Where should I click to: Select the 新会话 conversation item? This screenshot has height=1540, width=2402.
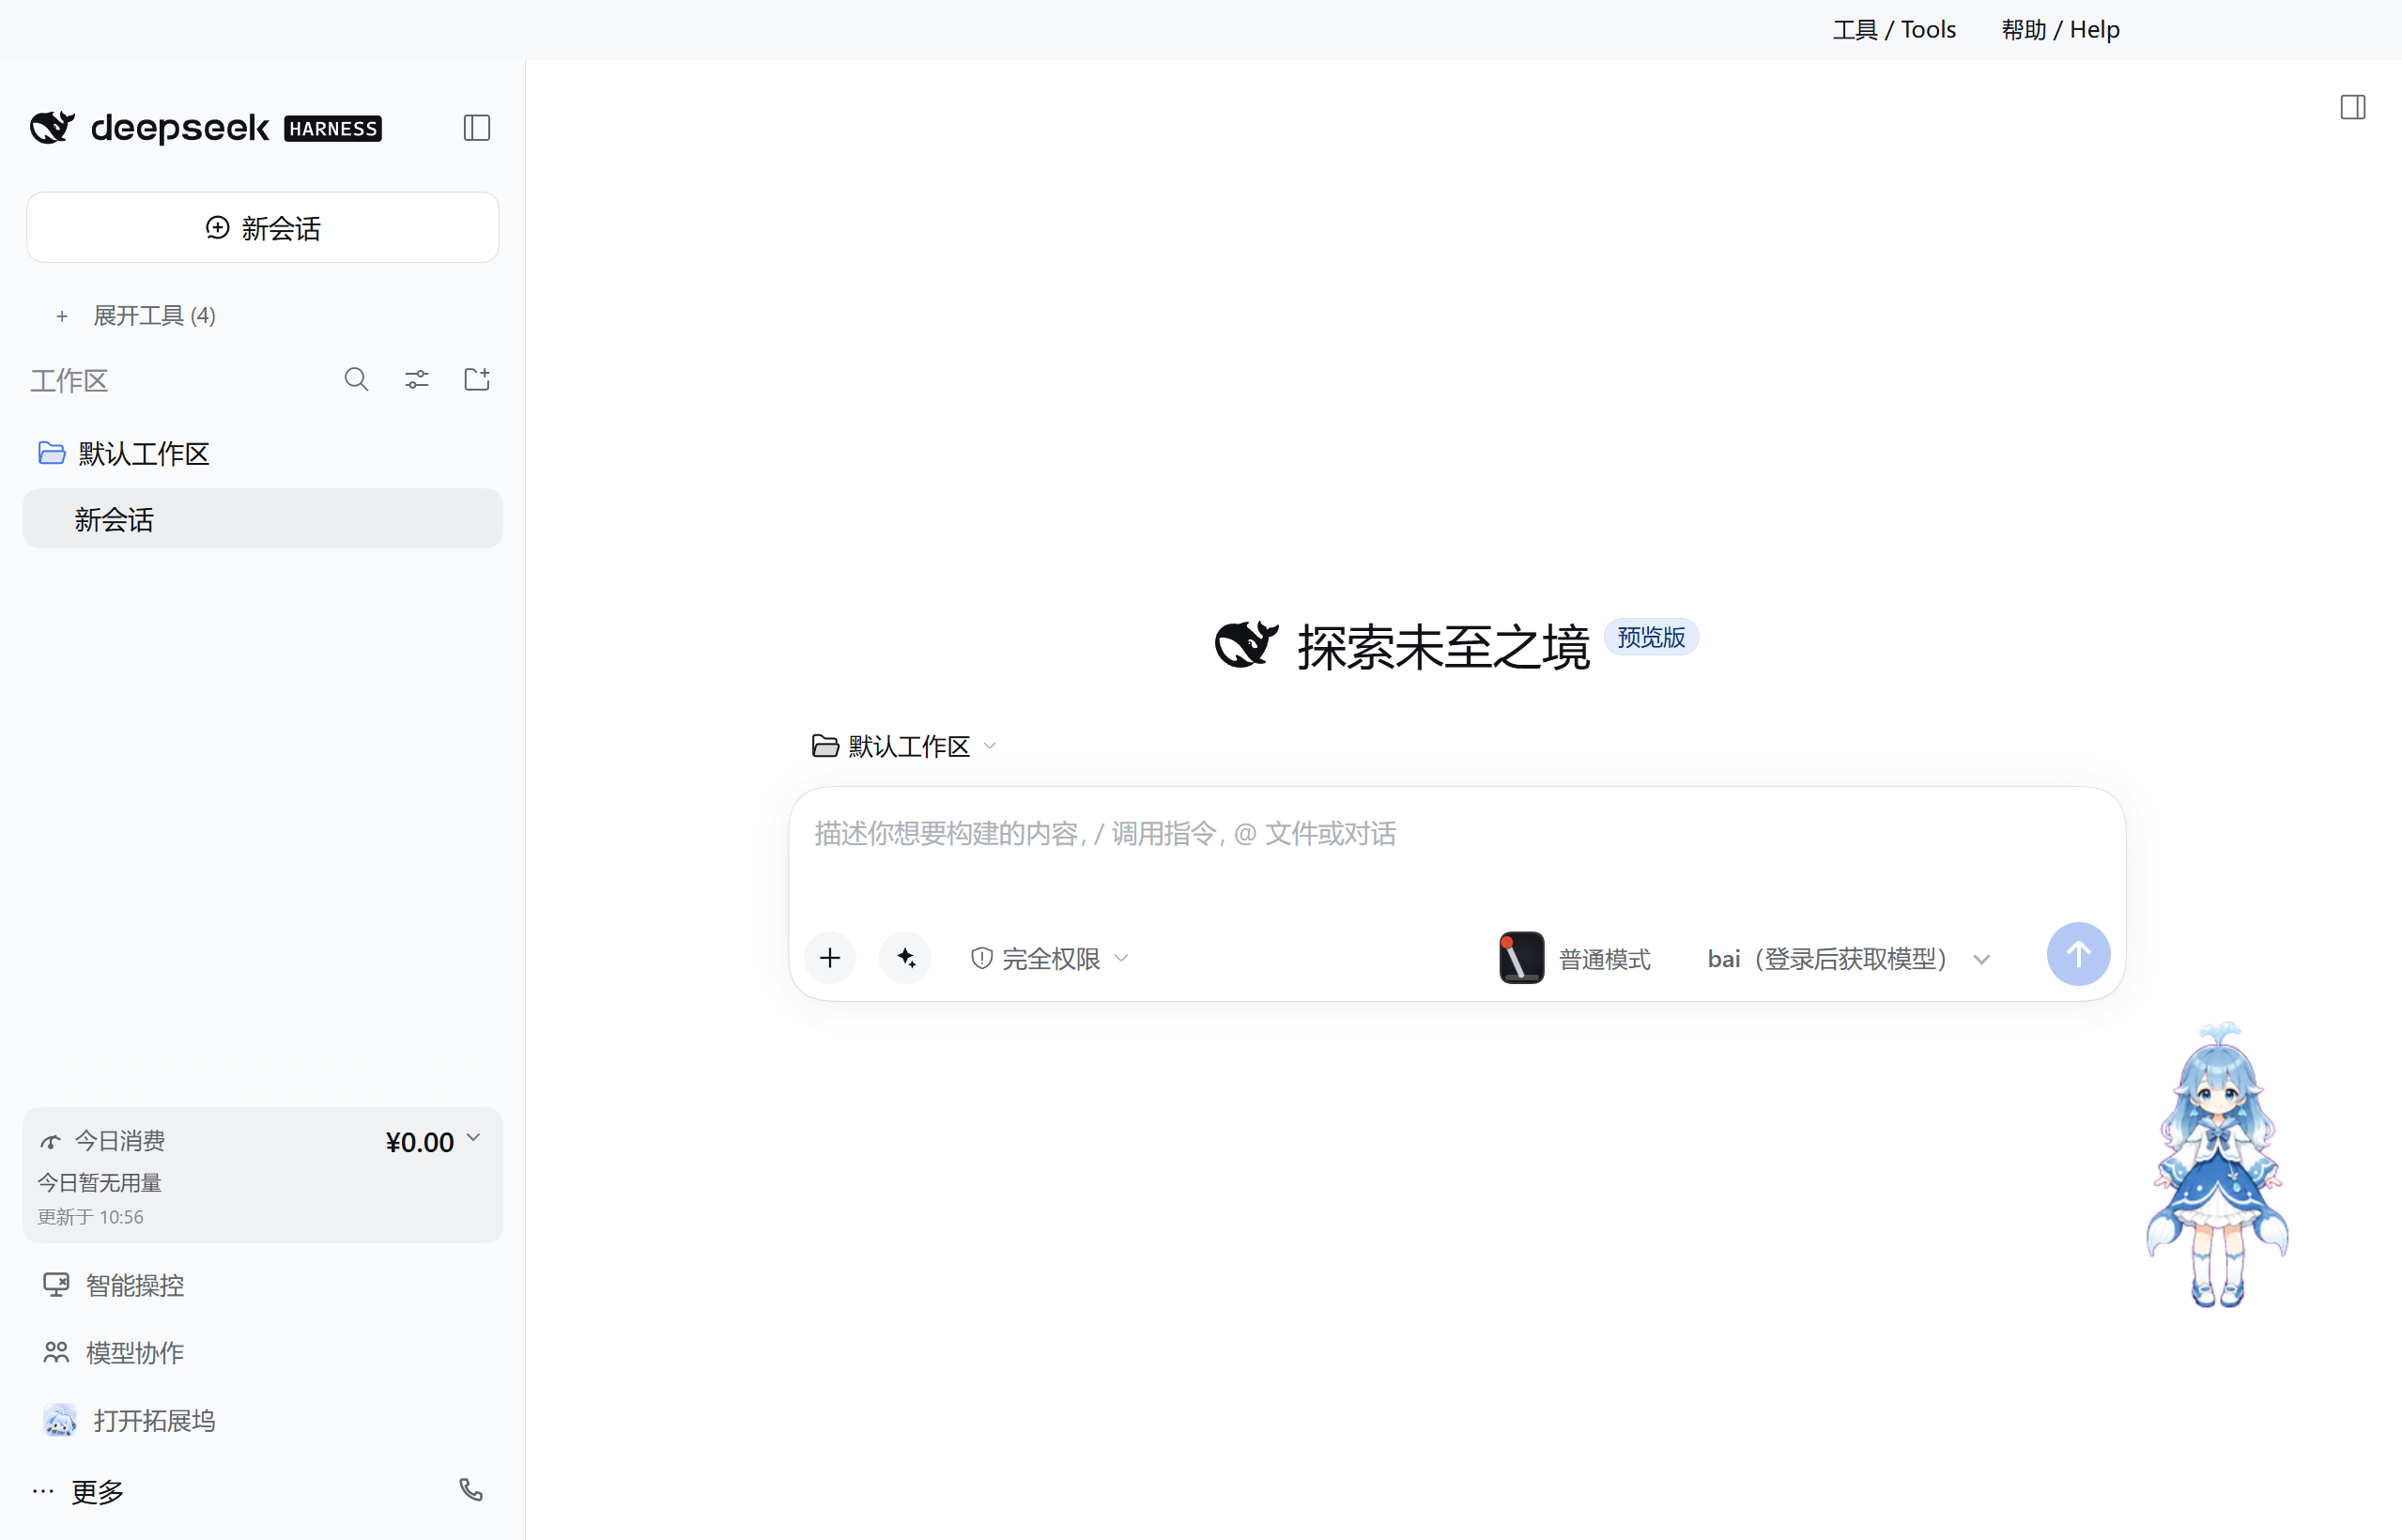pyautogui.click(x=263, y=519)
